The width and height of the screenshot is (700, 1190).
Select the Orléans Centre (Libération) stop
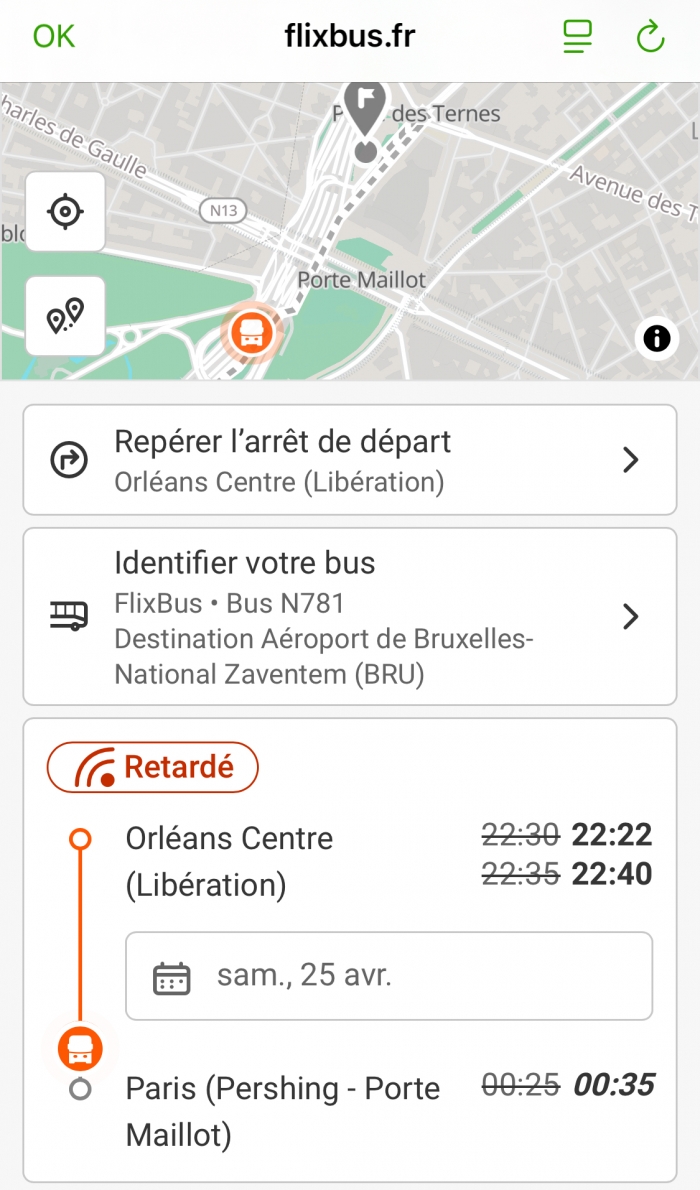point(229,860)
